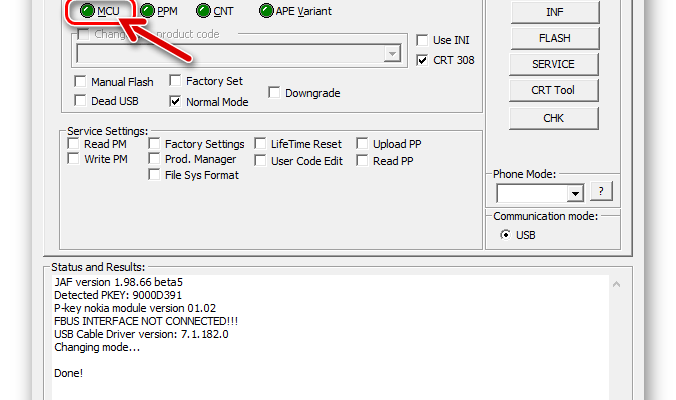Enable the Manual Flash option
Screen dimensions: 676x400
point(80,82)
